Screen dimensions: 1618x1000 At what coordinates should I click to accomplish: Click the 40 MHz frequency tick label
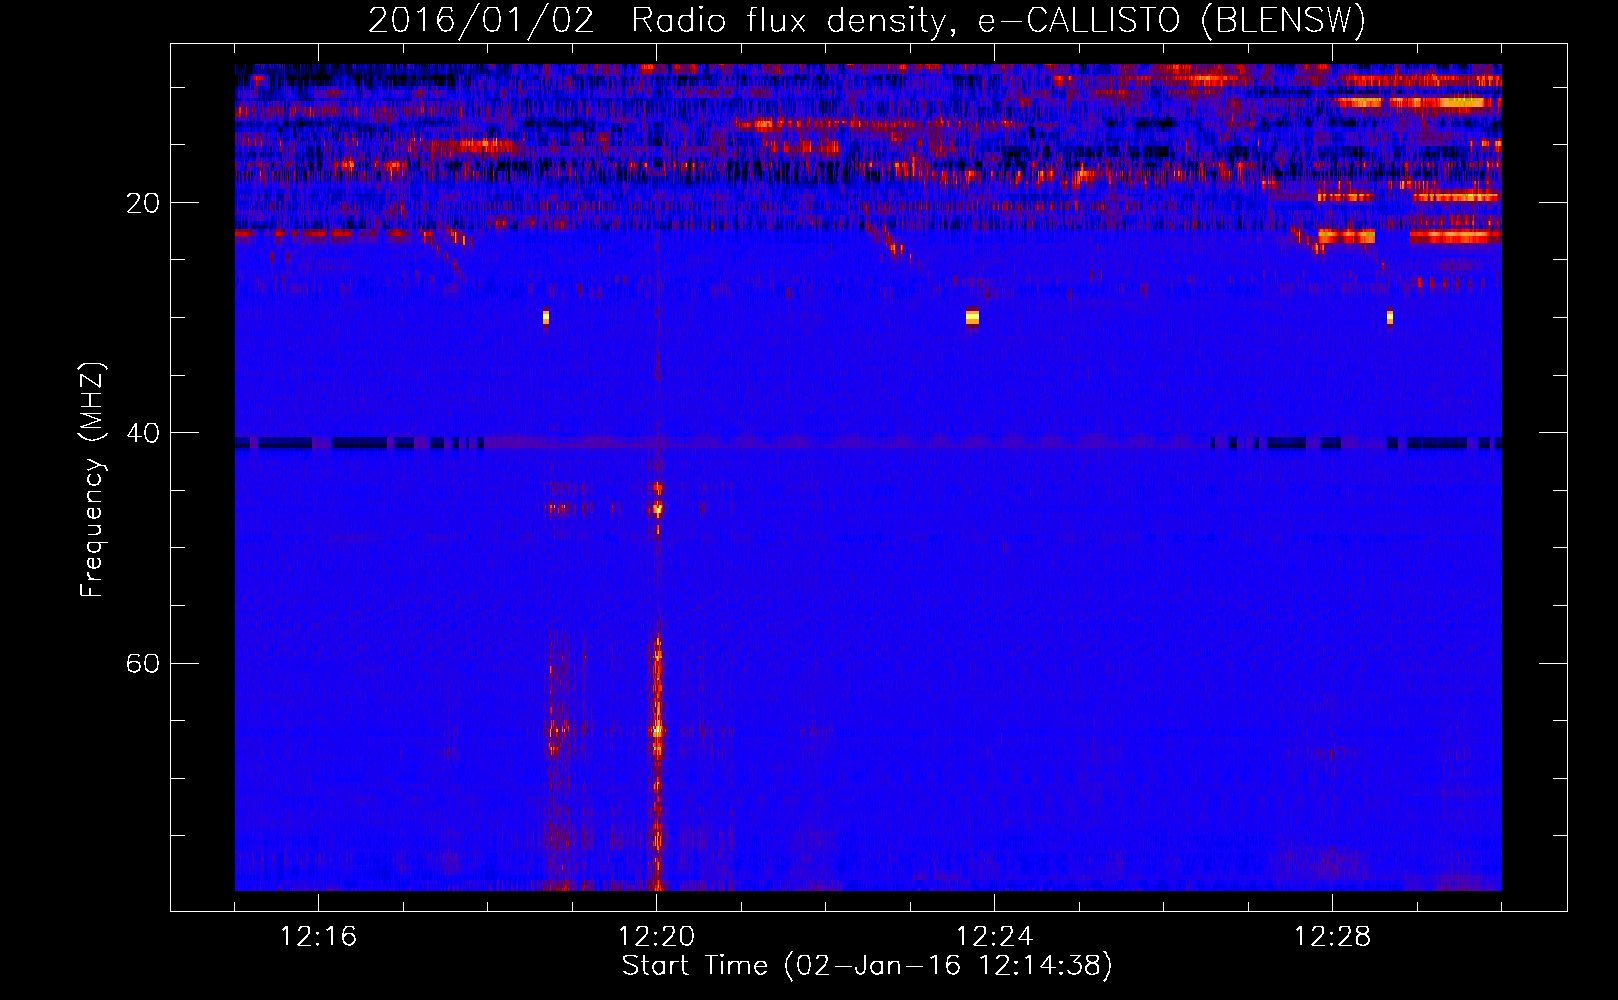(x=143, y=433)
